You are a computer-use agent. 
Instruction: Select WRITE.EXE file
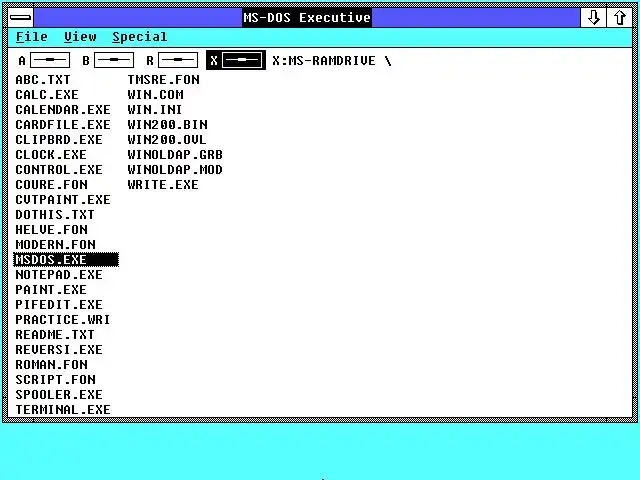pyautogui.click(x=163, y=184)
